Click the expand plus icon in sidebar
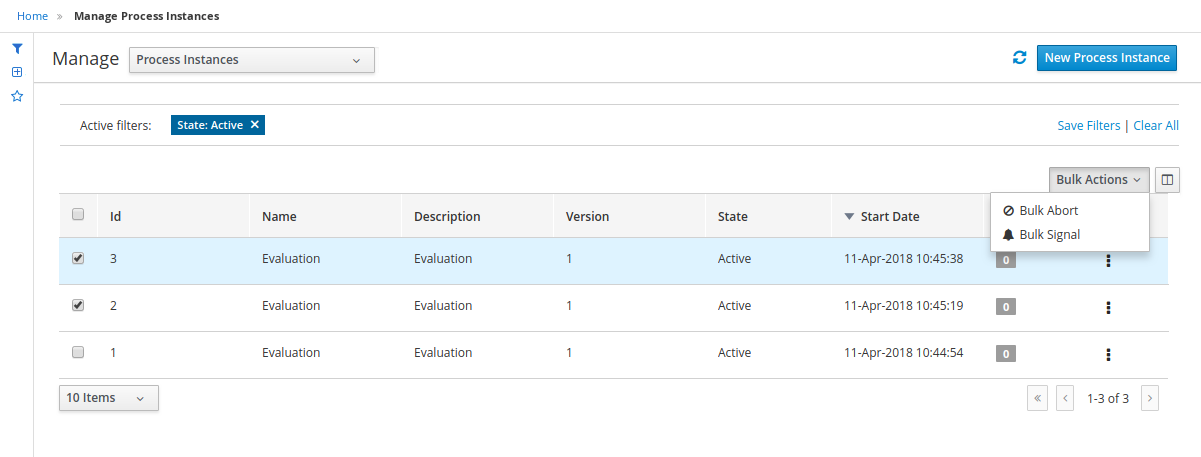 pyautogui.click(x=17, y=72)
